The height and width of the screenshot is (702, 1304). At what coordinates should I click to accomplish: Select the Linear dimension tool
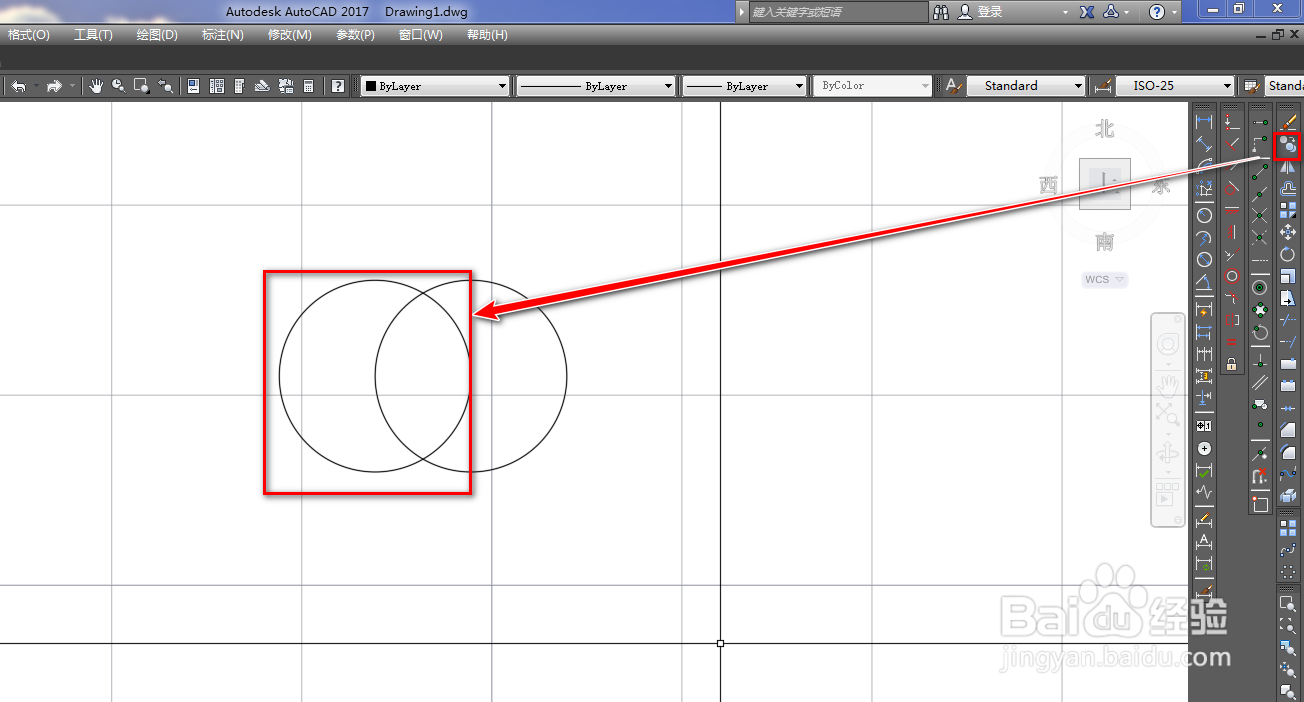pos(1204,120)
